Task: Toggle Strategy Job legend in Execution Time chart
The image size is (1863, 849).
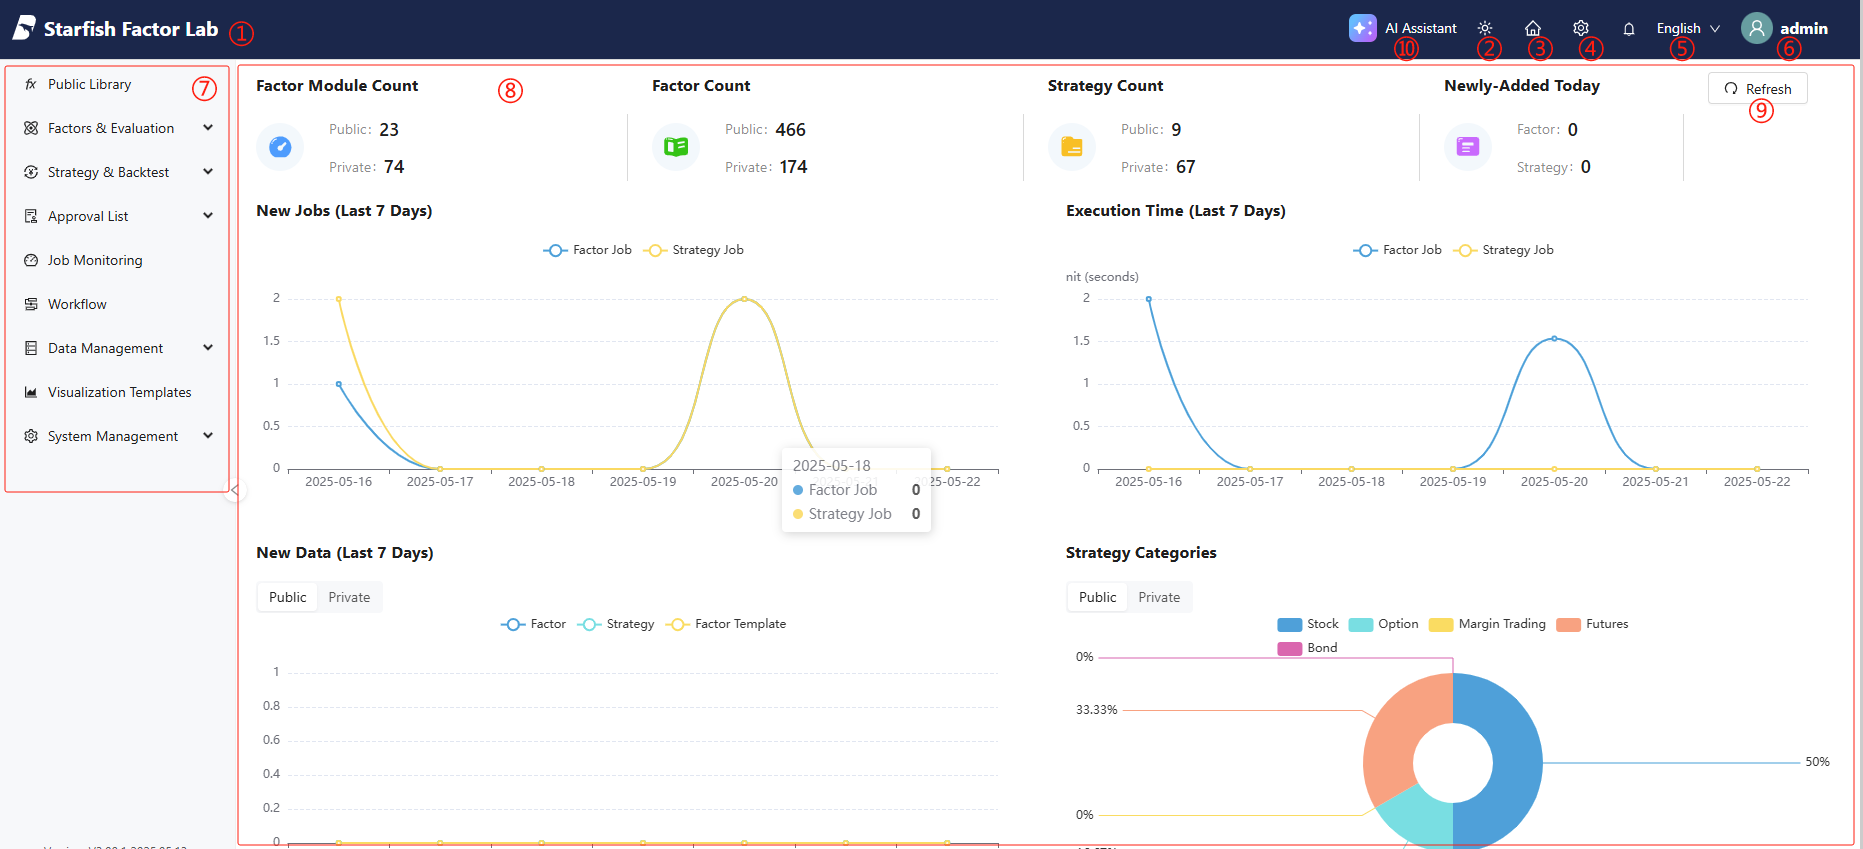Action: (1506, 250)
